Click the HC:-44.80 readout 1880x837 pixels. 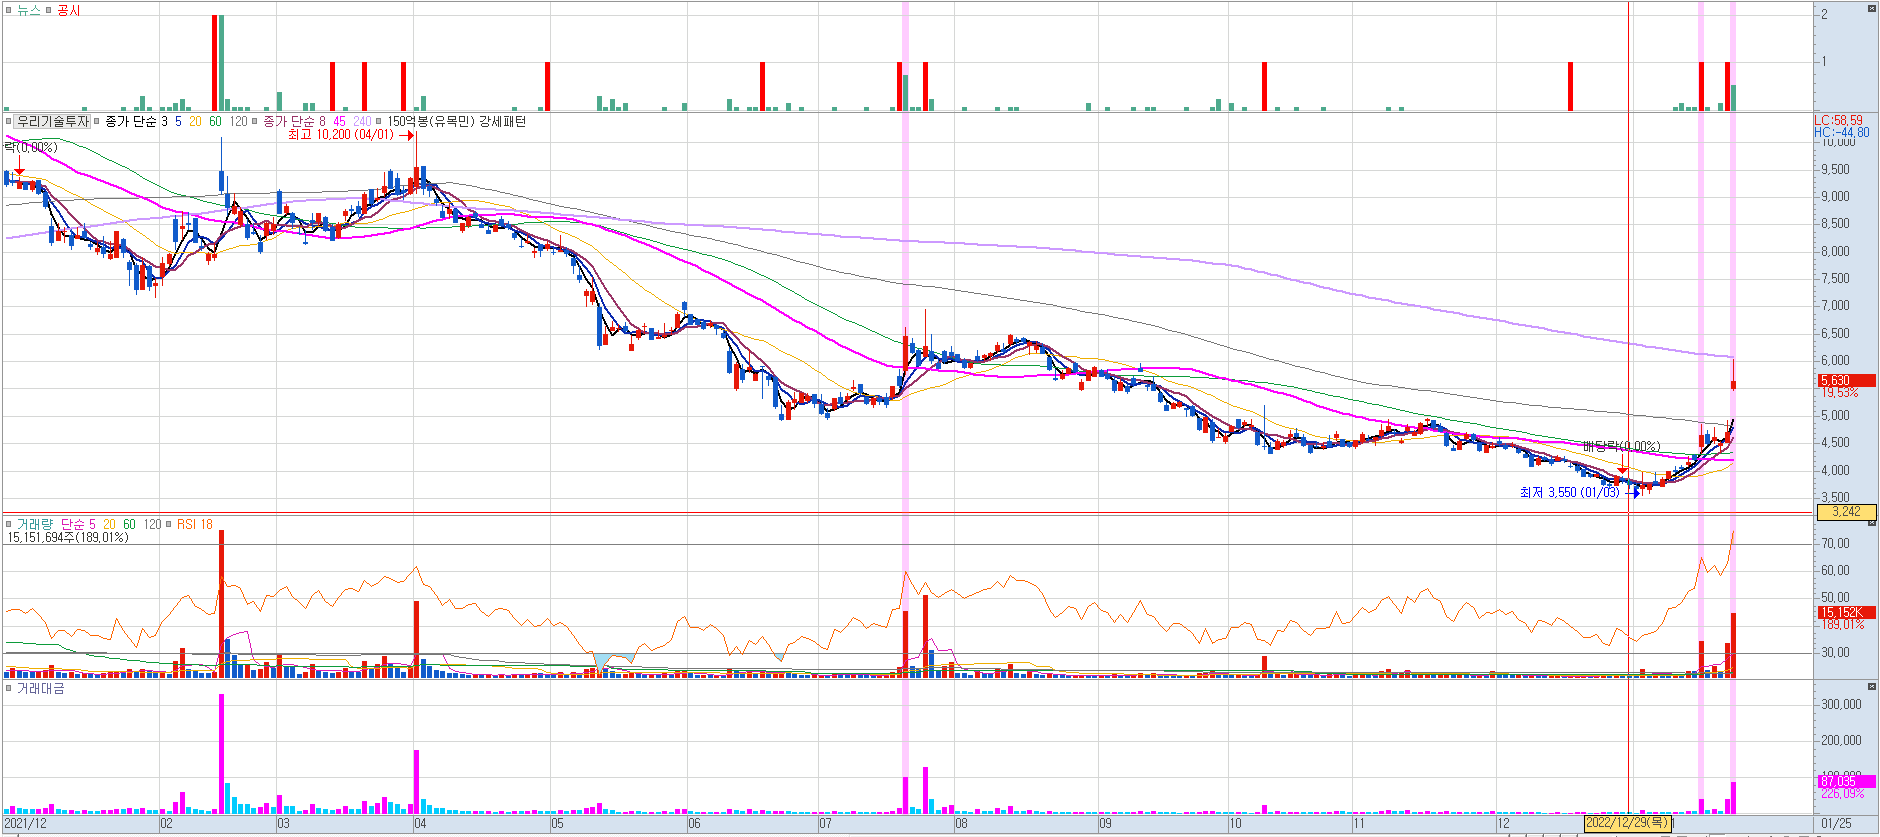click(1841, 132)
